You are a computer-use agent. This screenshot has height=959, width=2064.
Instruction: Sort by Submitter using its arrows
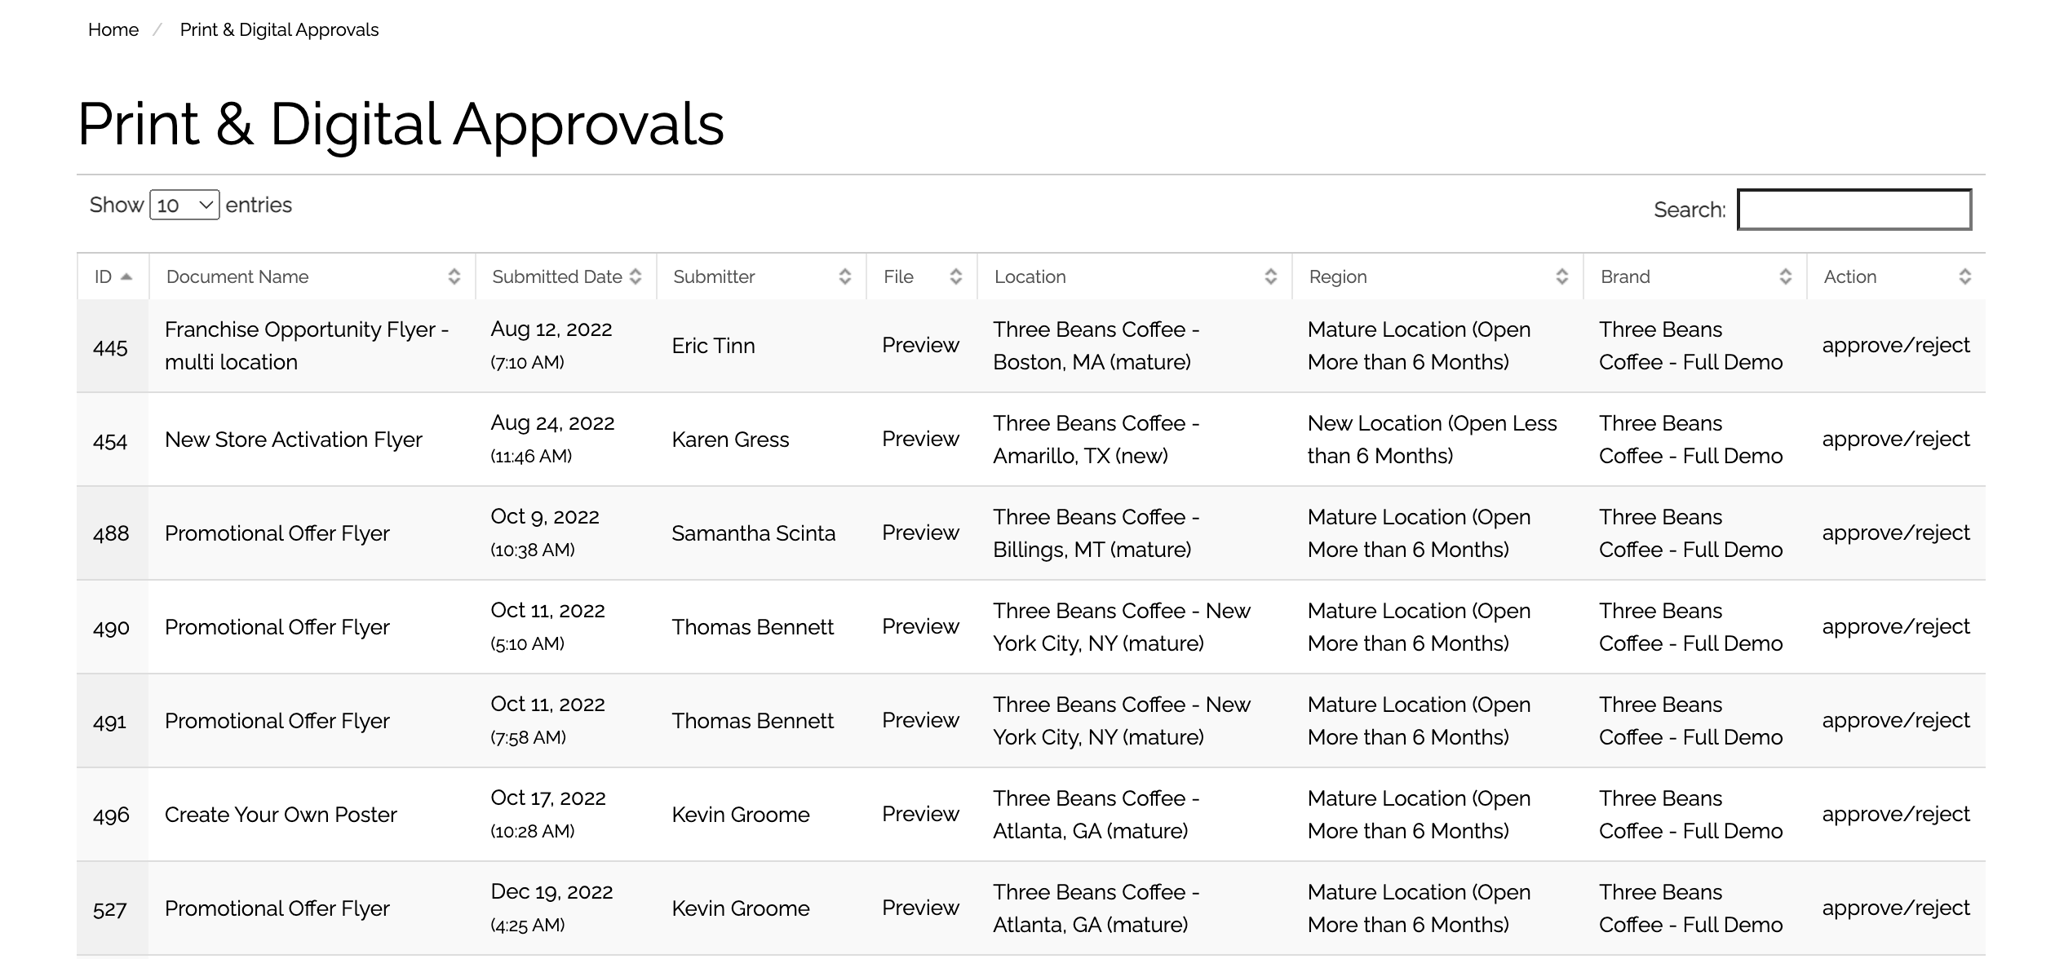(x=844, y=277)
